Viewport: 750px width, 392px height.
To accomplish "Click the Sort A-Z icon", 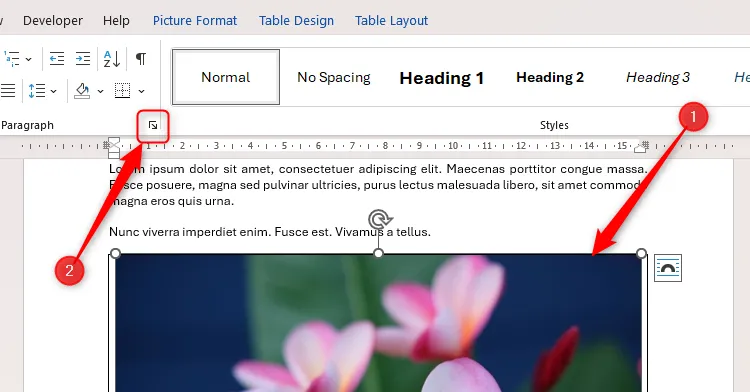I will 111,59.
